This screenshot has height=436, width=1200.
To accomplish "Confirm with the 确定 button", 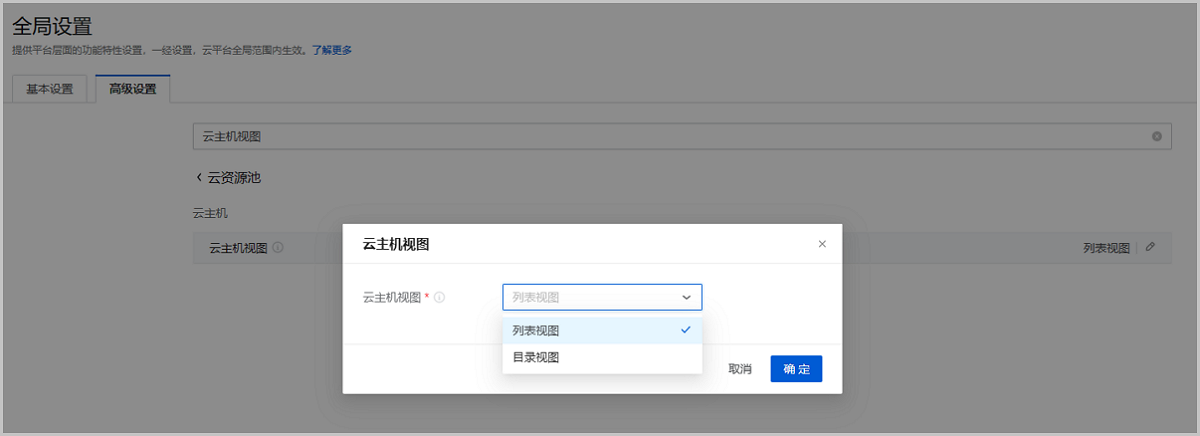I will click(x=796, y=369).
